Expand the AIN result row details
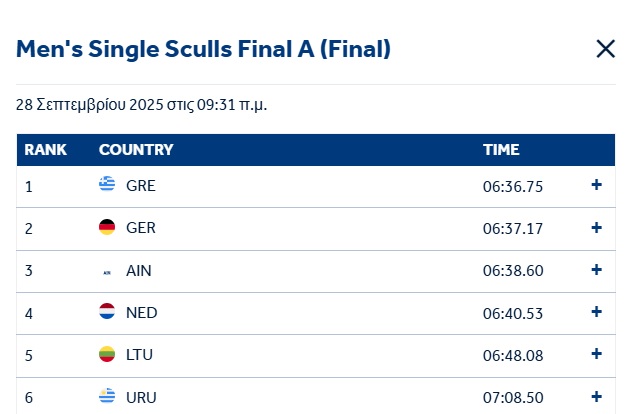The height and width of the screenshot is (414, 629). [597, 270]
